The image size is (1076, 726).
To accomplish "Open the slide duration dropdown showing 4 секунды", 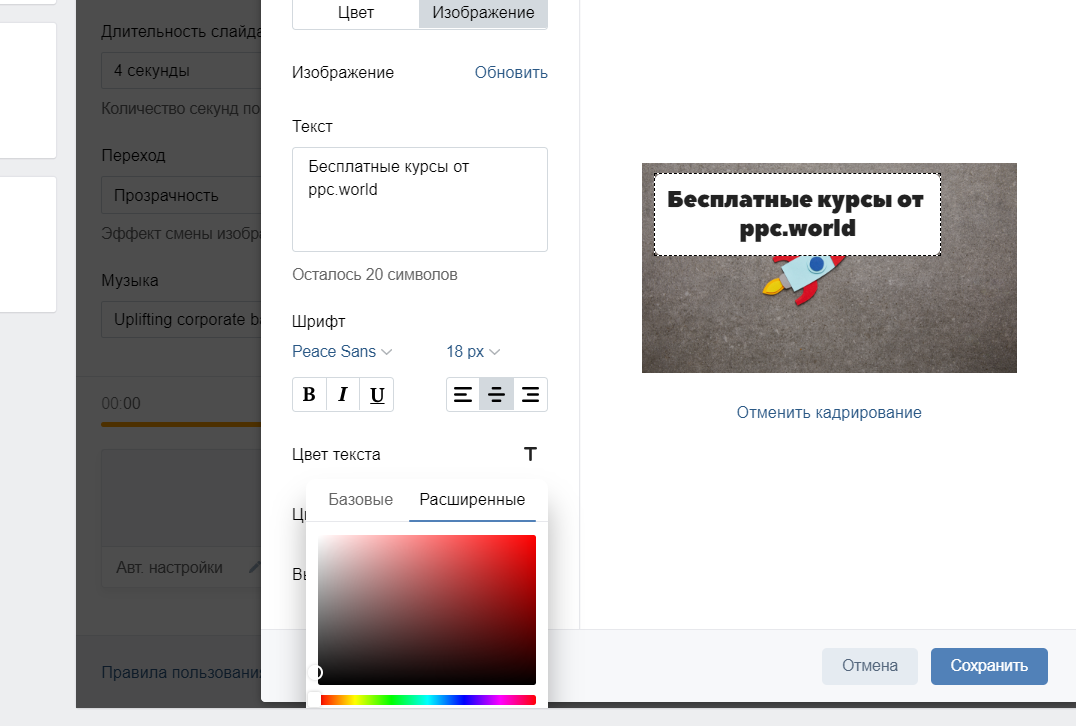I will point(180,70).
